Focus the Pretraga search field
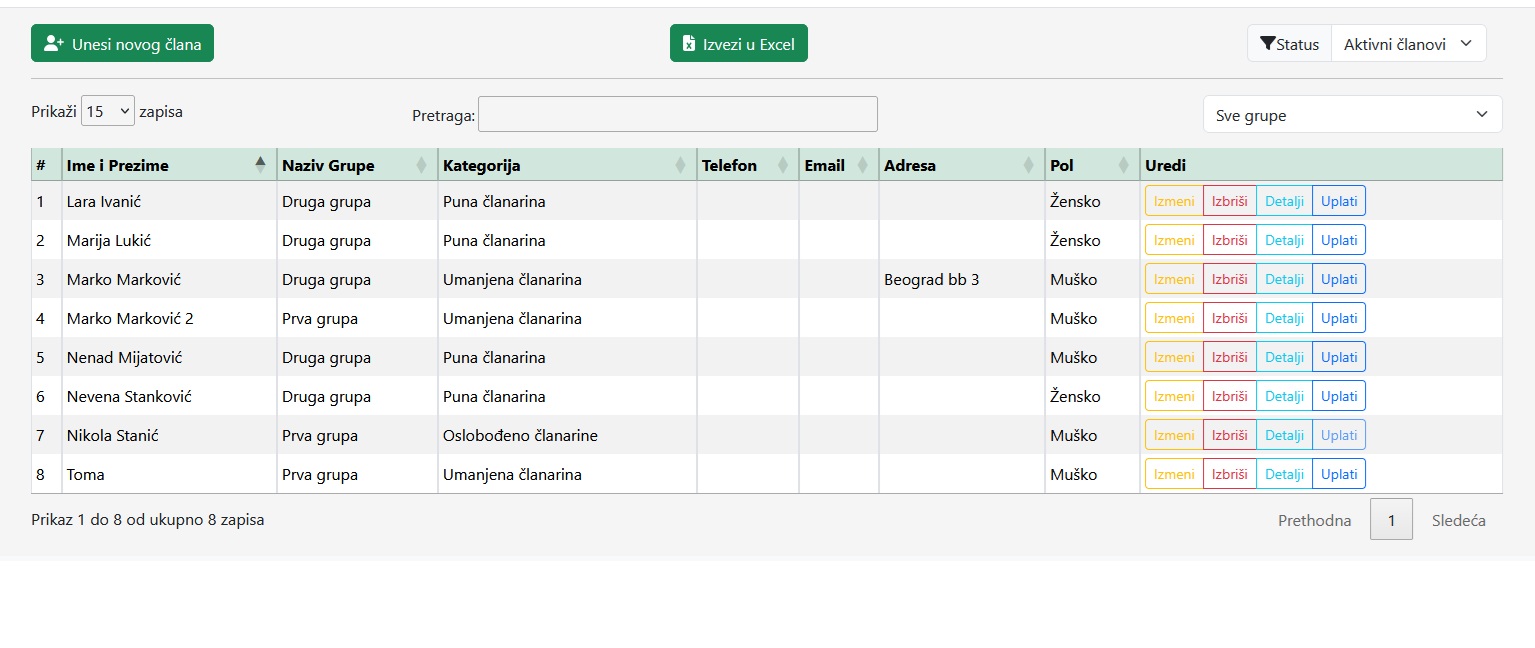This screenshot has height=648, width=1535. (x=677, y=114)
